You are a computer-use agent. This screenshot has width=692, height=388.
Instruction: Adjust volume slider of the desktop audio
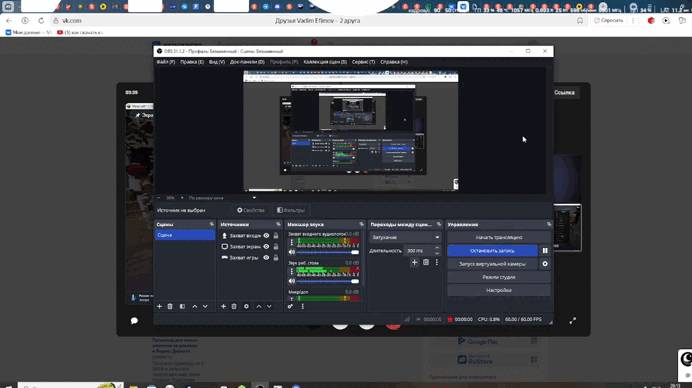(x=327, y=281)
